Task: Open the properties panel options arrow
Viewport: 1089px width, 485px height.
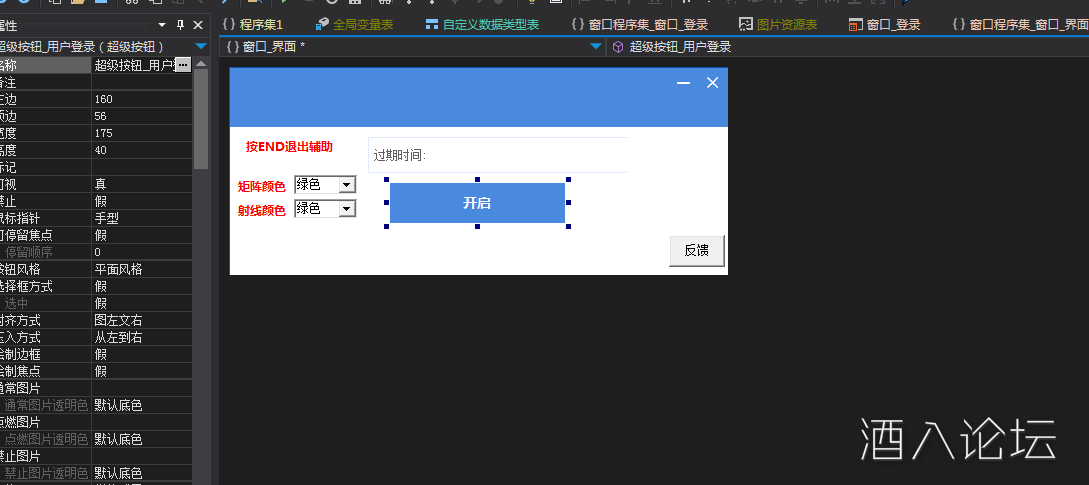Action: [x=163, y=25]
